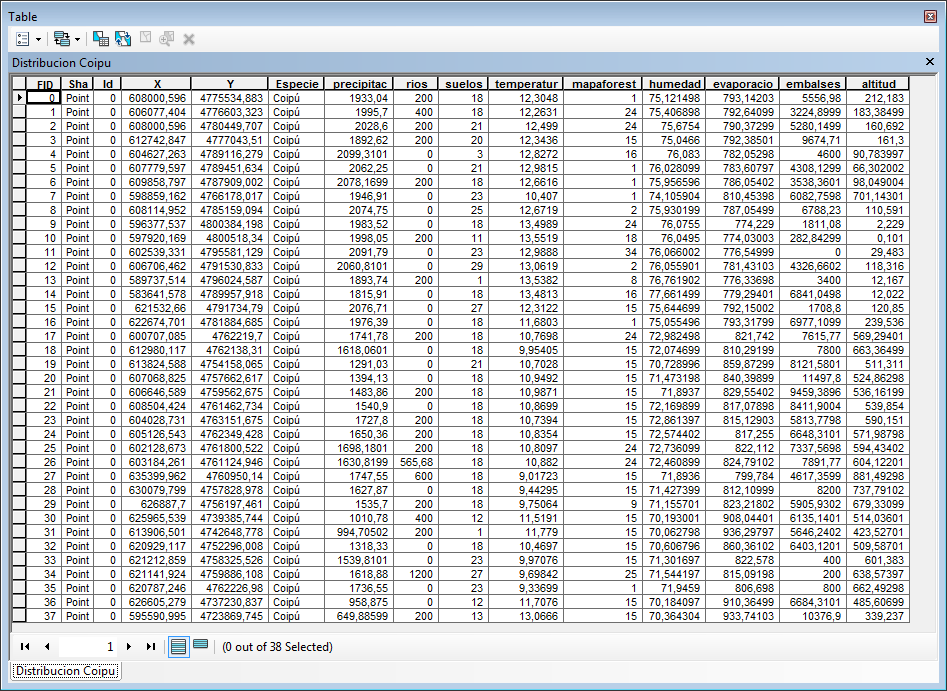The height and width of the screenshot is (691, 947).
Task: Click the rios column header
Action: pyautogui.click(x=416, y=84)
